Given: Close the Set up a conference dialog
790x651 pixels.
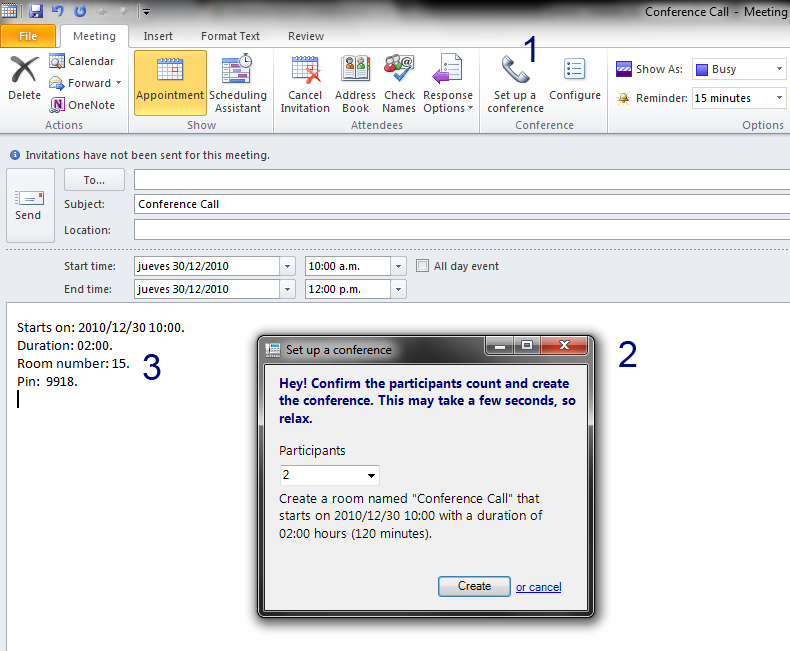Looking at the screenshot, I should [x=564, y=346].
